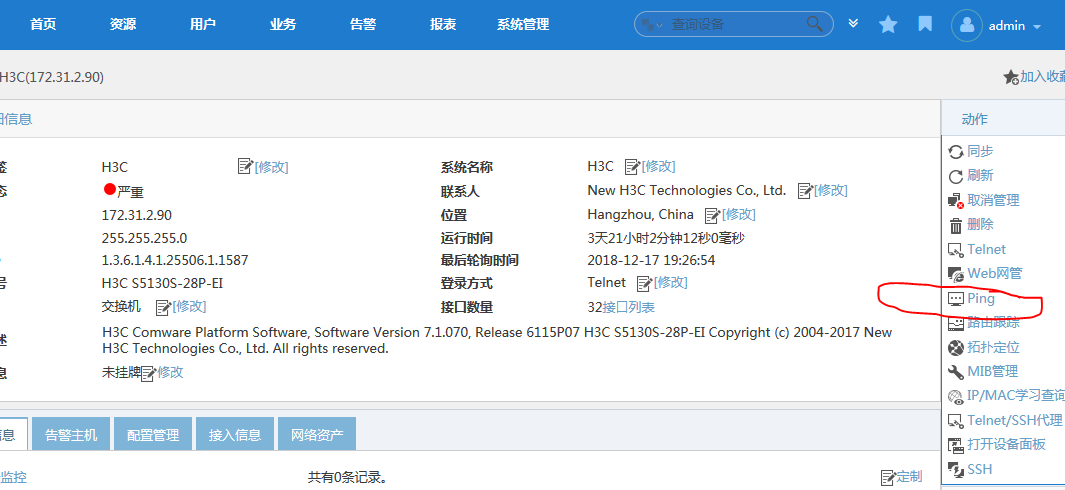Click the admin user avatar icon

click(967, 26)
